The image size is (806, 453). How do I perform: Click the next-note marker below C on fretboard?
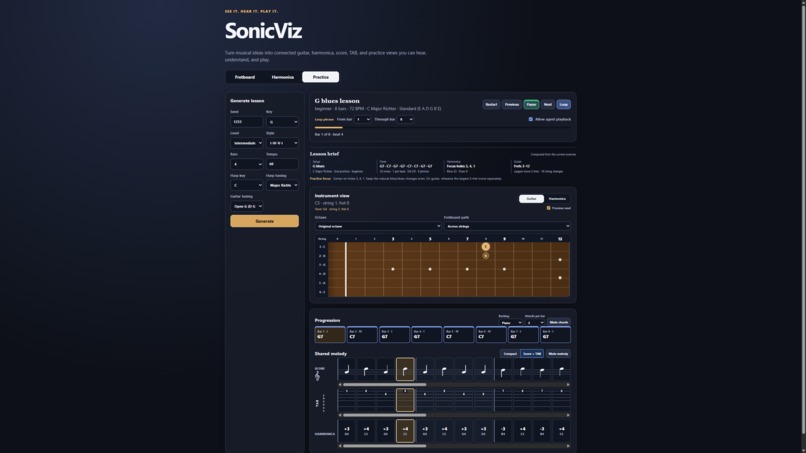click(485, 256)
